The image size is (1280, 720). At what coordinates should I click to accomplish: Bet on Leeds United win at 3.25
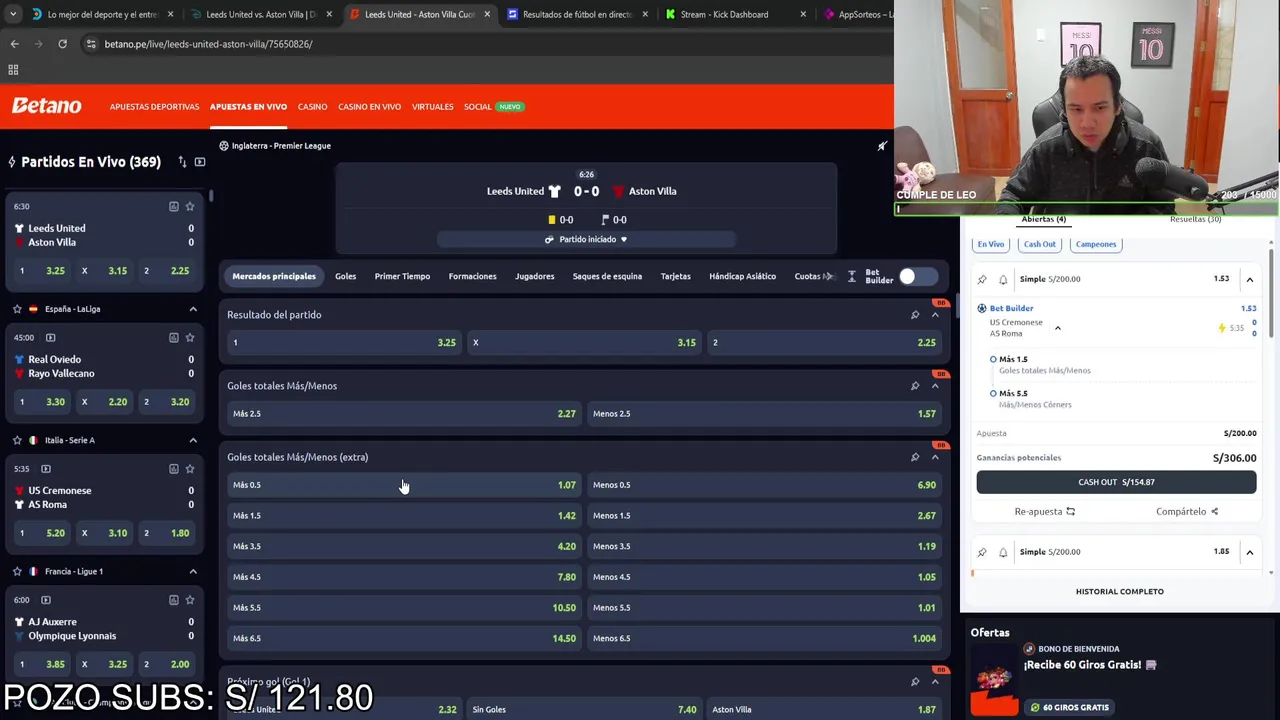click(x=343, y=343)
